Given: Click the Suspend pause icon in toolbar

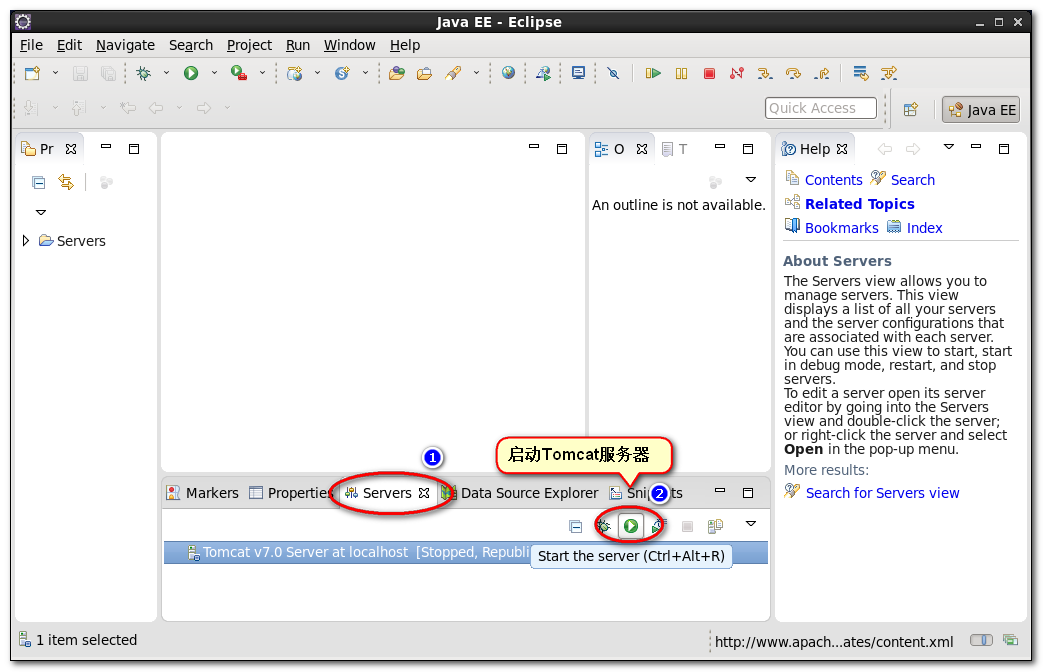Looking at the screenshot, I should pos(681,73).
